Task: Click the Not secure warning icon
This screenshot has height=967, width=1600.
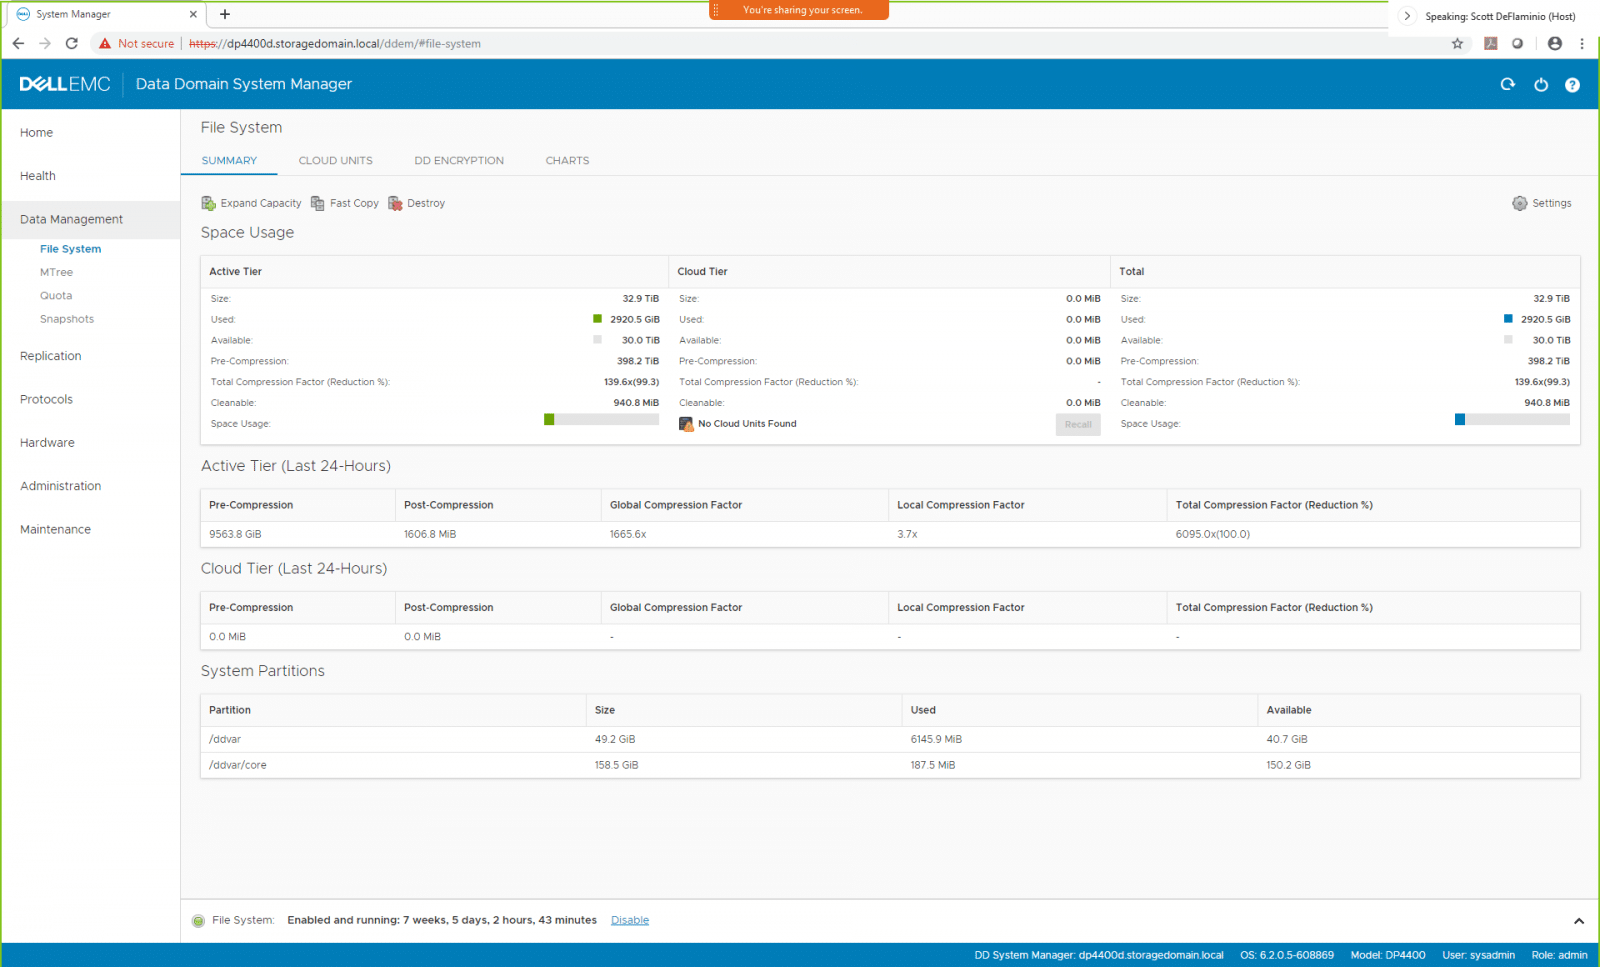Action: tap(105, 43)
